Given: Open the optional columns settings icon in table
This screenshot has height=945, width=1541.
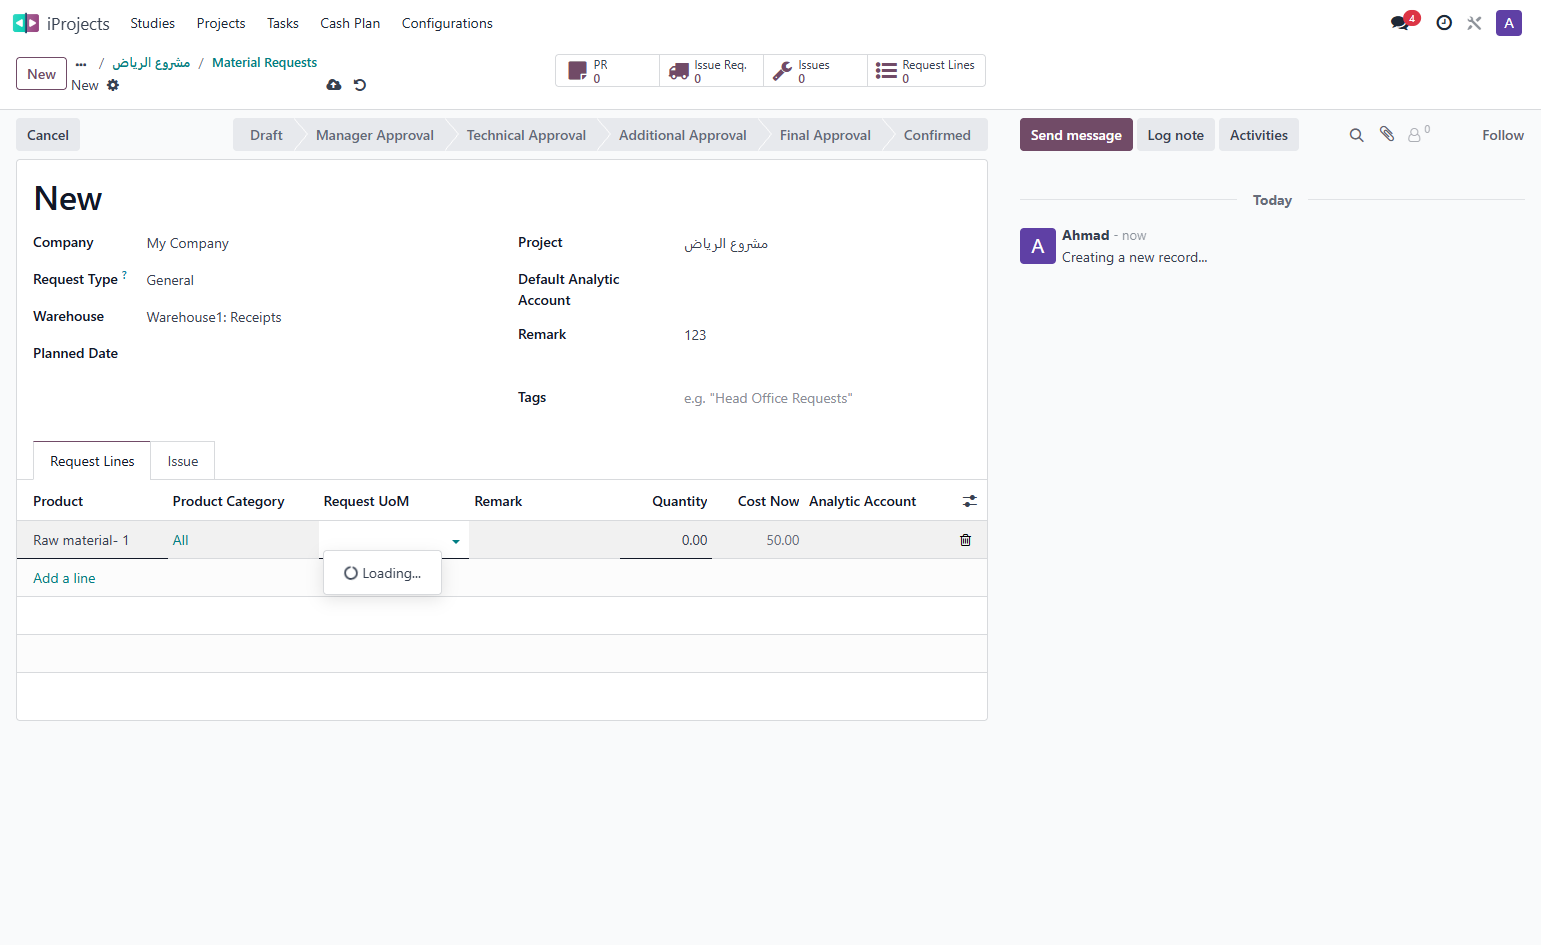Looking at the screenshot, I should point(969,501).
